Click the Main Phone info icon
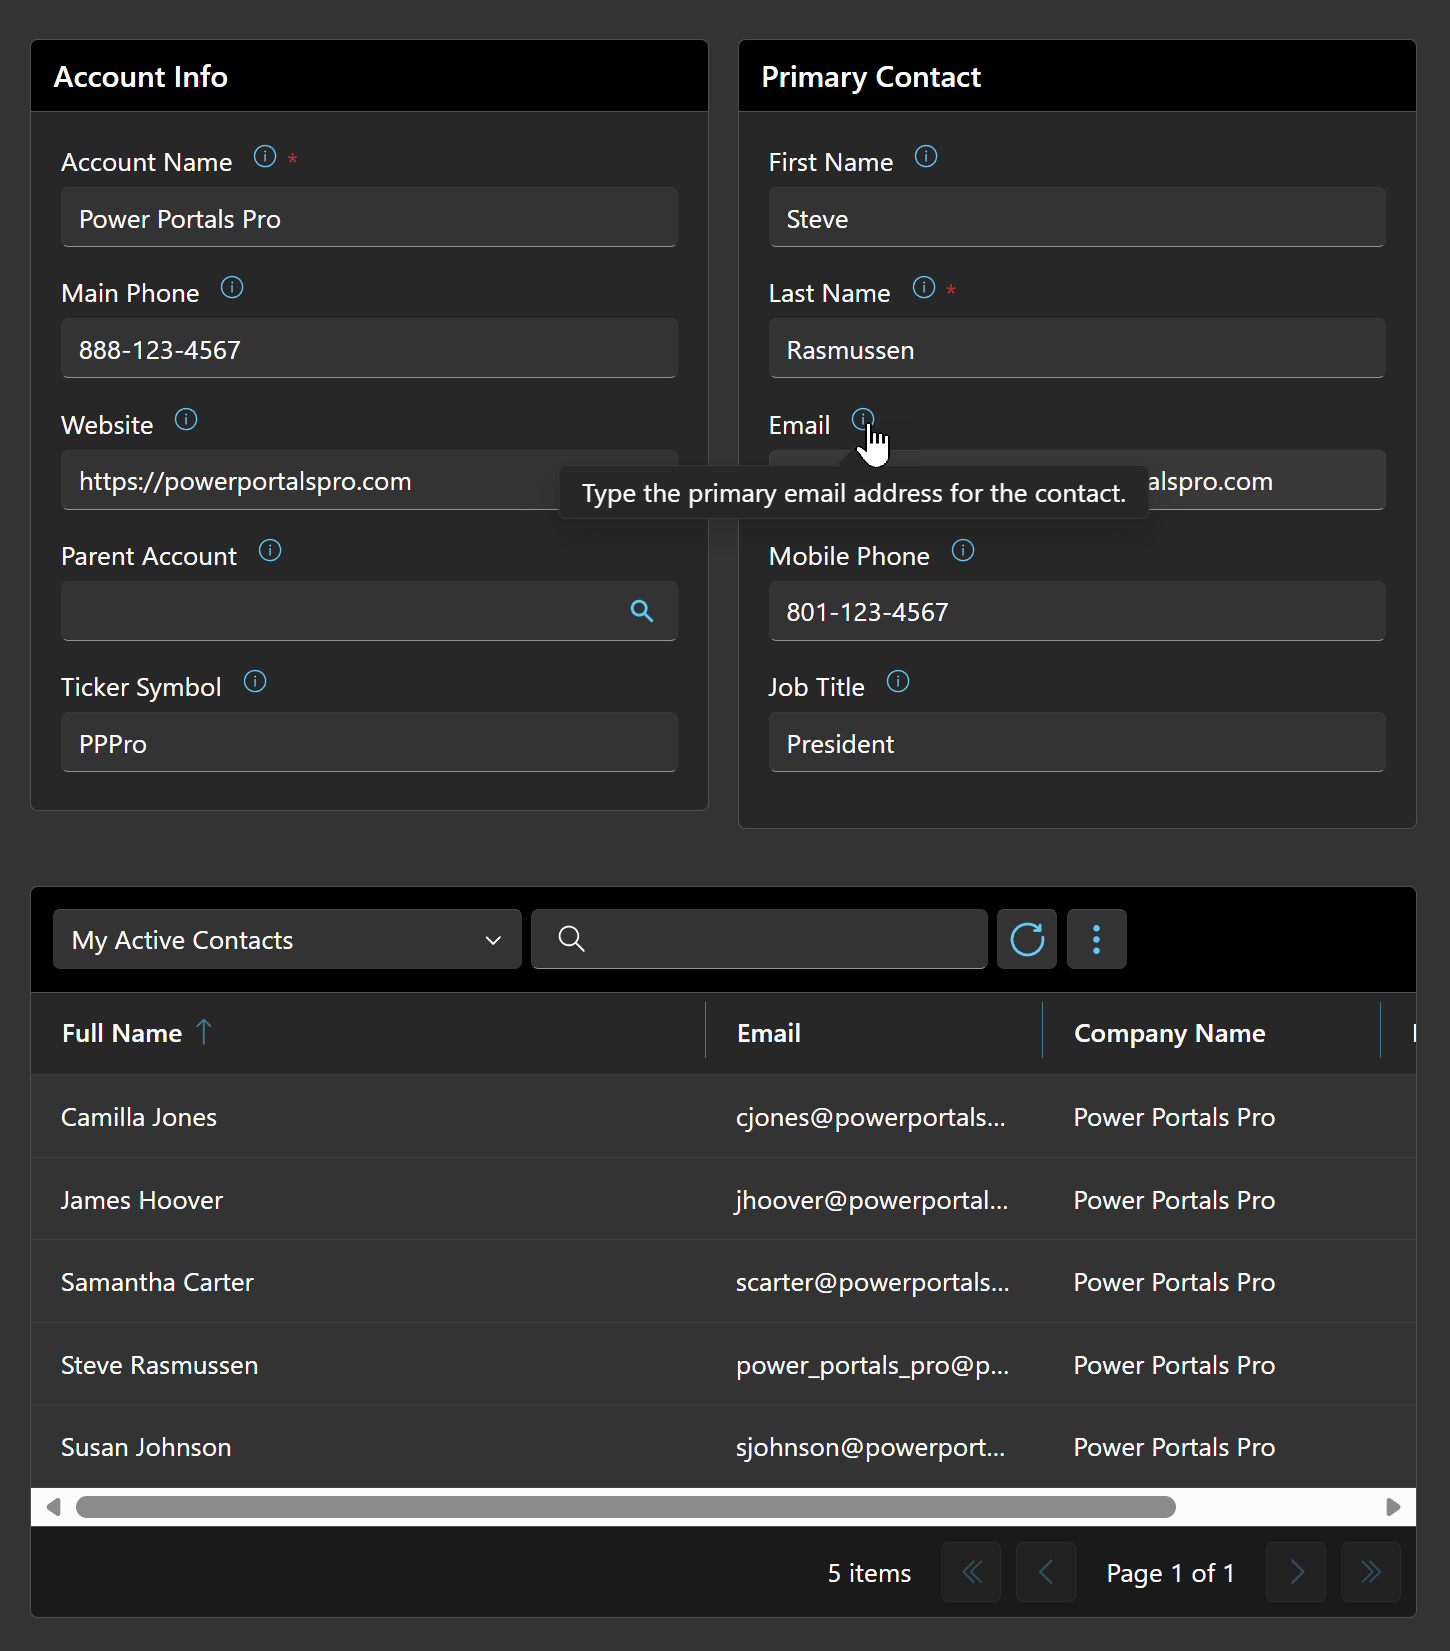 click(x=232, y=288)
